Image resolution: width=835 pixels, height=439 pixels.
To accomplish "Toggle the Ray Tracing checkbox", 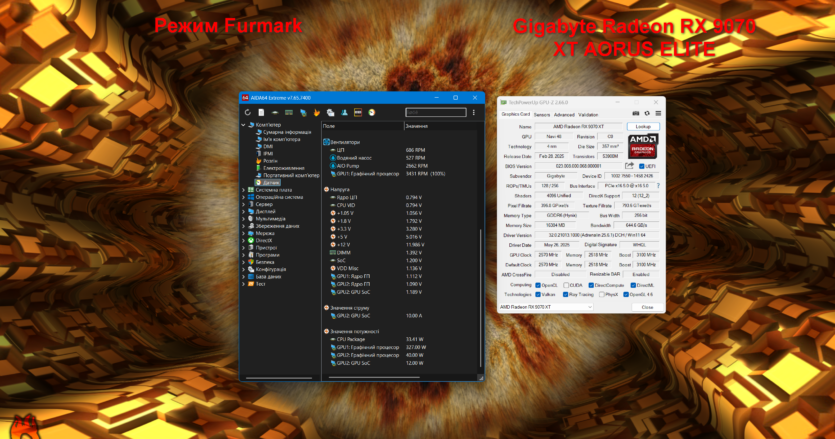I will click(565, 295).
